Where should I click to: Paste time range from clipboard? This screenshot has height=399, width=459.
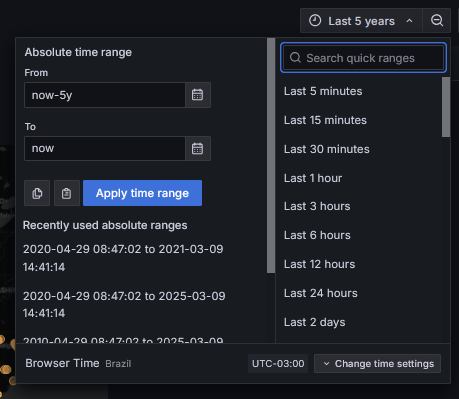click(x=67, y=193)
